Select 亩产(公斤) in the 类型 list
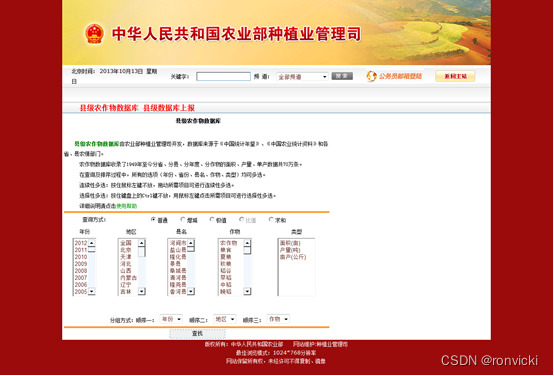 pyautogui.click(x=293, y=257)
